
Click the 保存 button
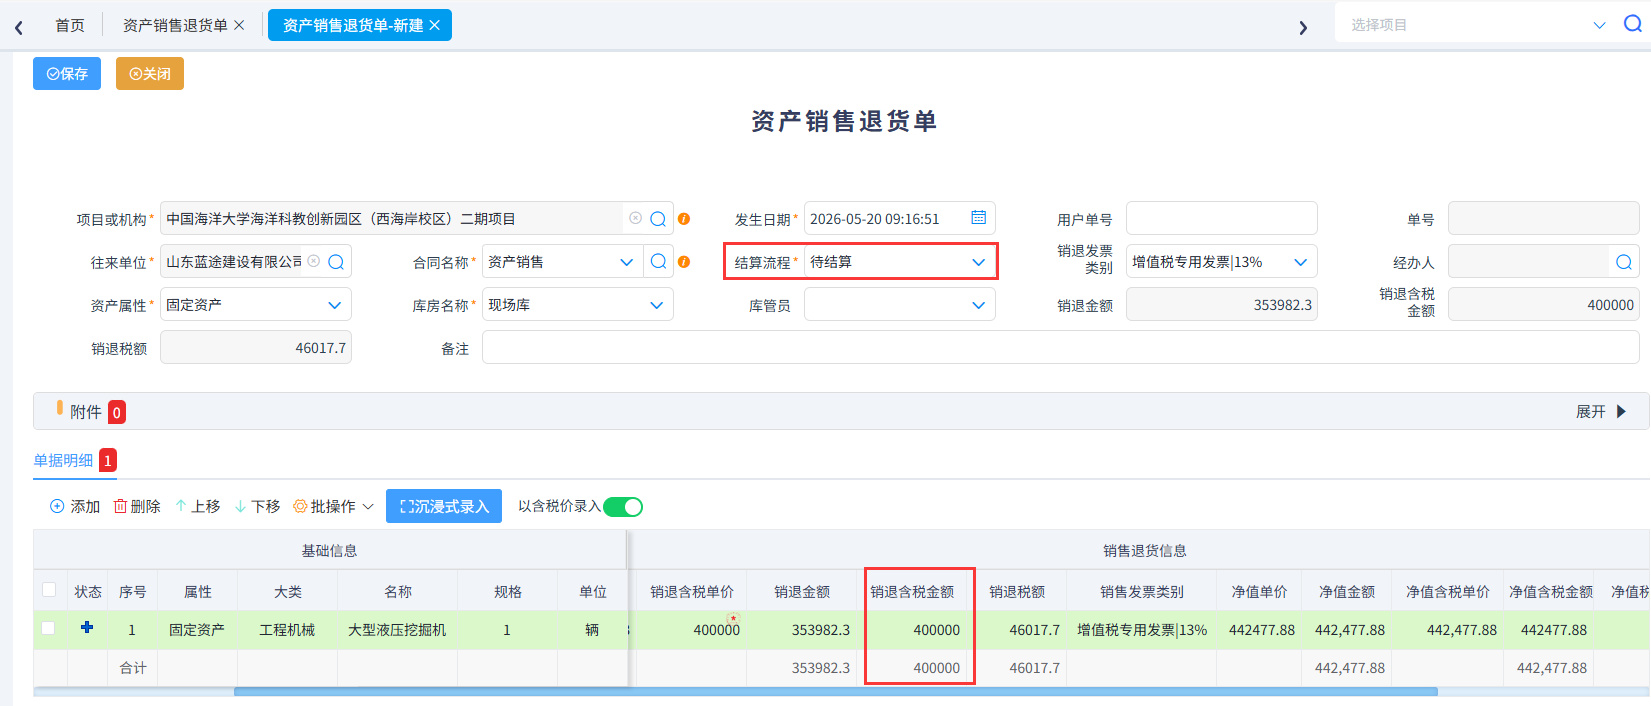click(x=67, y=74)
